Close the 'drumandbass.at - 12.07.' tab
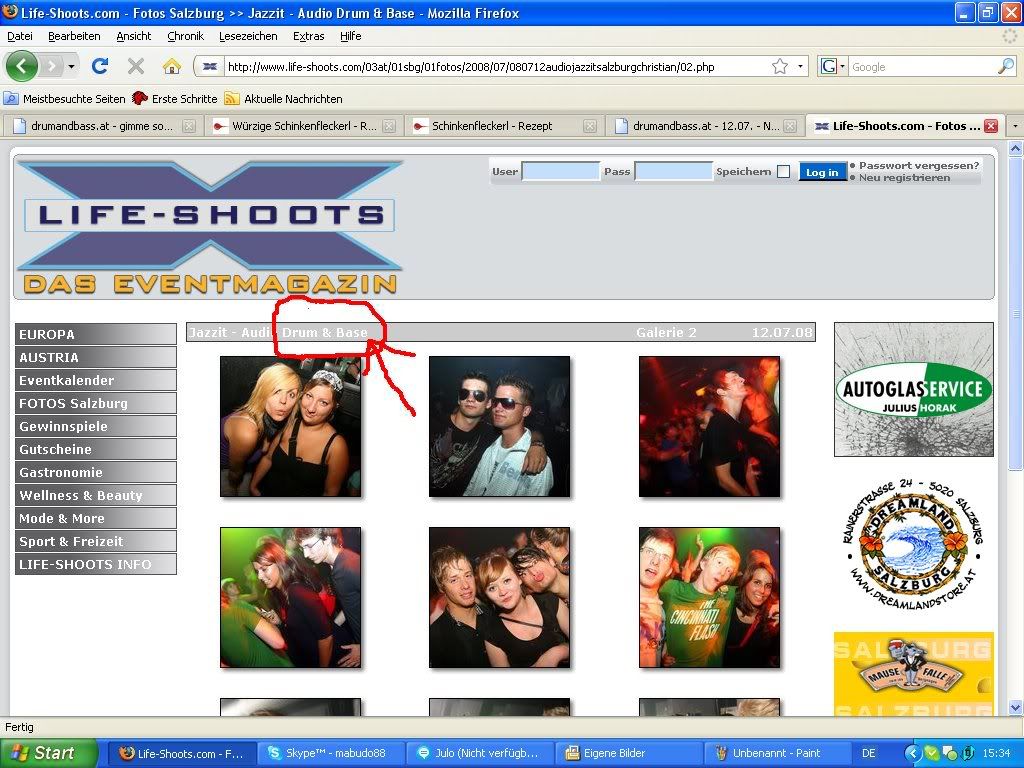The width and height of the screenshot is (1024, 768). coord(790,126)
